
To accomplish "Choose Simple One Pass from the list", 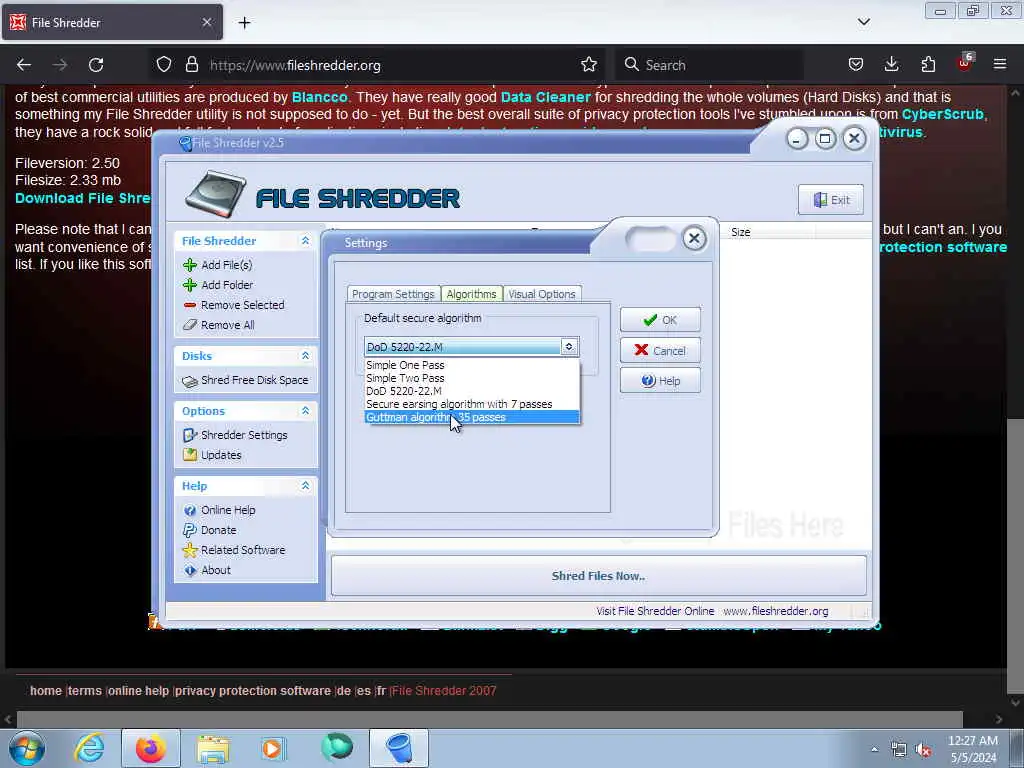I will (x=472, y=365).
